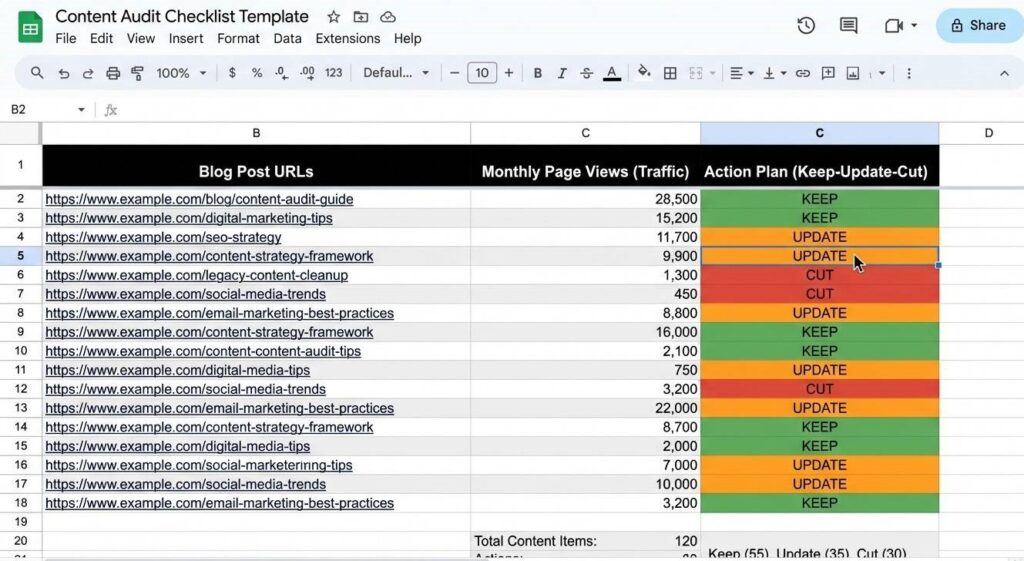Open the legacy-content-cleanup link
This screenshot has height=561, width=1024.
197,275
